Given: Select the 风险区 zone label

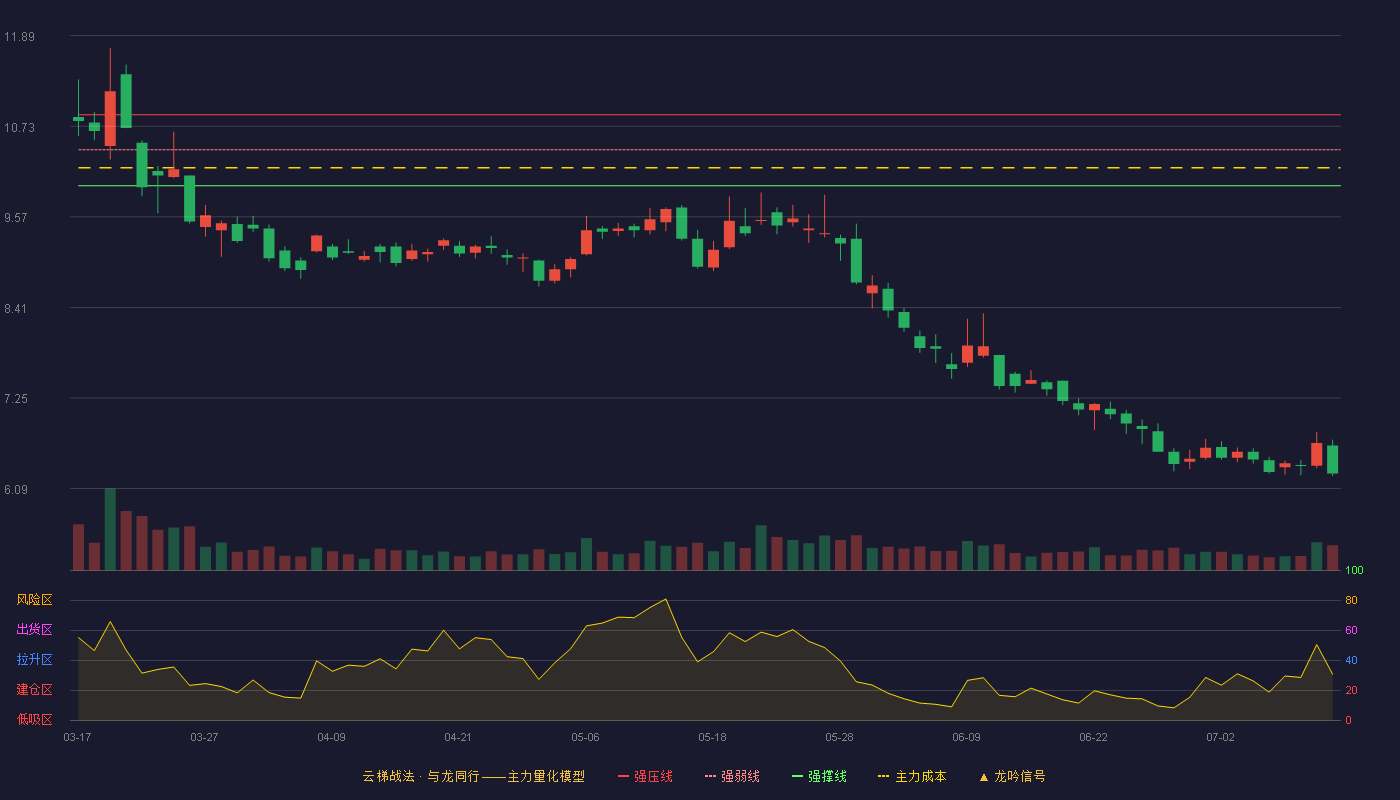Looking at the screenshot, I should coord(34,600).
